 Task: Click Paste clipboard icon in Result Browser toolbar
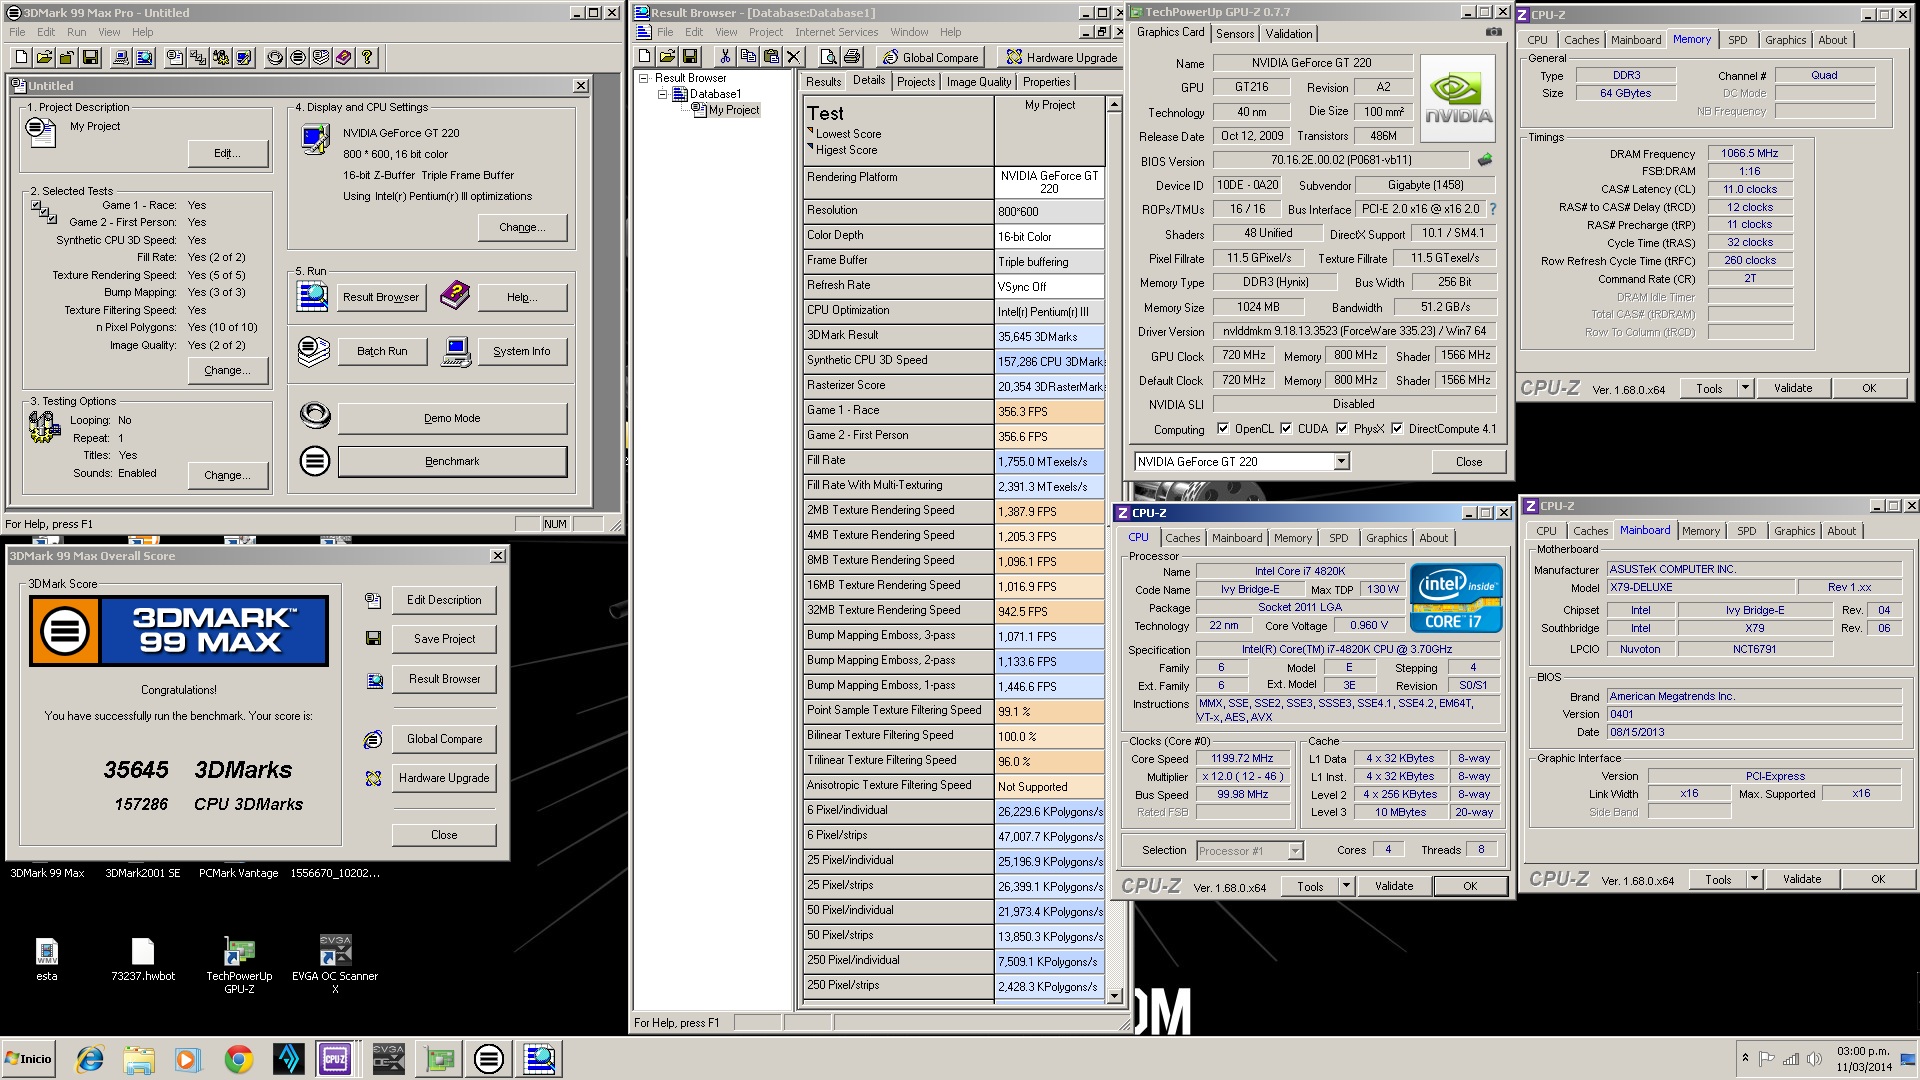pos(771,57)
